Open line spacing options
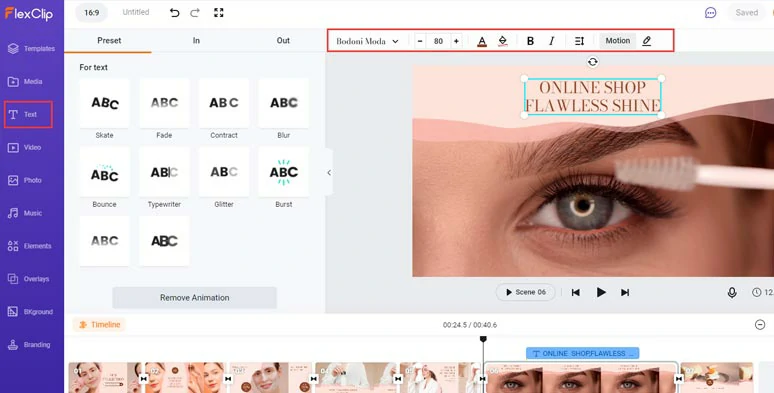This screenshot has height=393, width=774. [x=580, y=41]
